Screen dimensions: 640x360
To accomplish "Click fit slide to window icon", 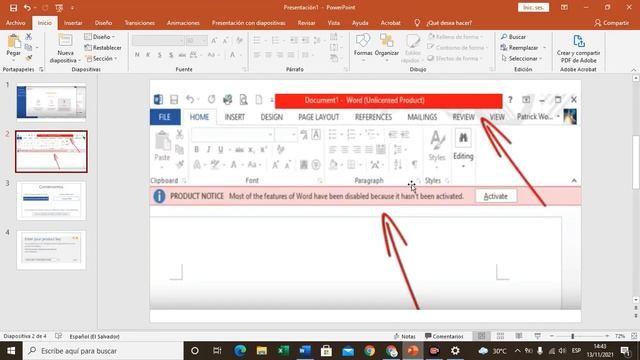I will click(x=634, y=336).
